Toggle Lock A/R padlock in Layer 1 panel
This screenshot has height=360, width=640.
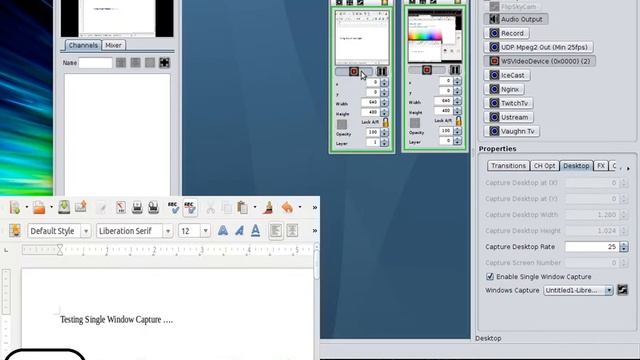click(385, 122)
